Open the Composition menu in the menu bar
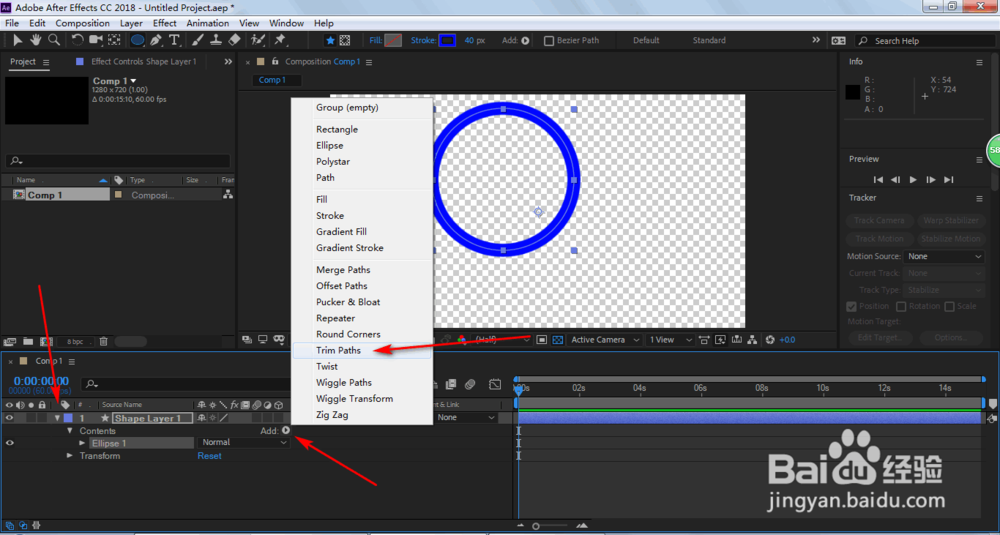1000x535 pixels. pyautogui.click(x=82, y=23)
